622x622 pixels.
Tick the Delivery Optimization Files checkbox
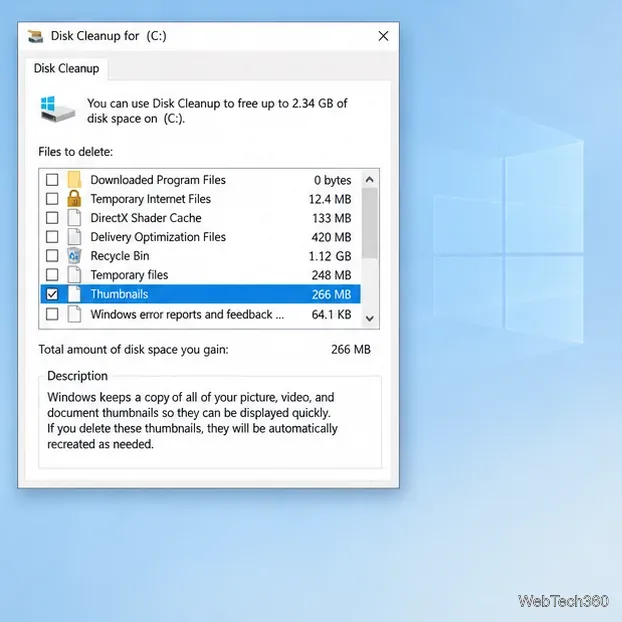click(52, 237)
